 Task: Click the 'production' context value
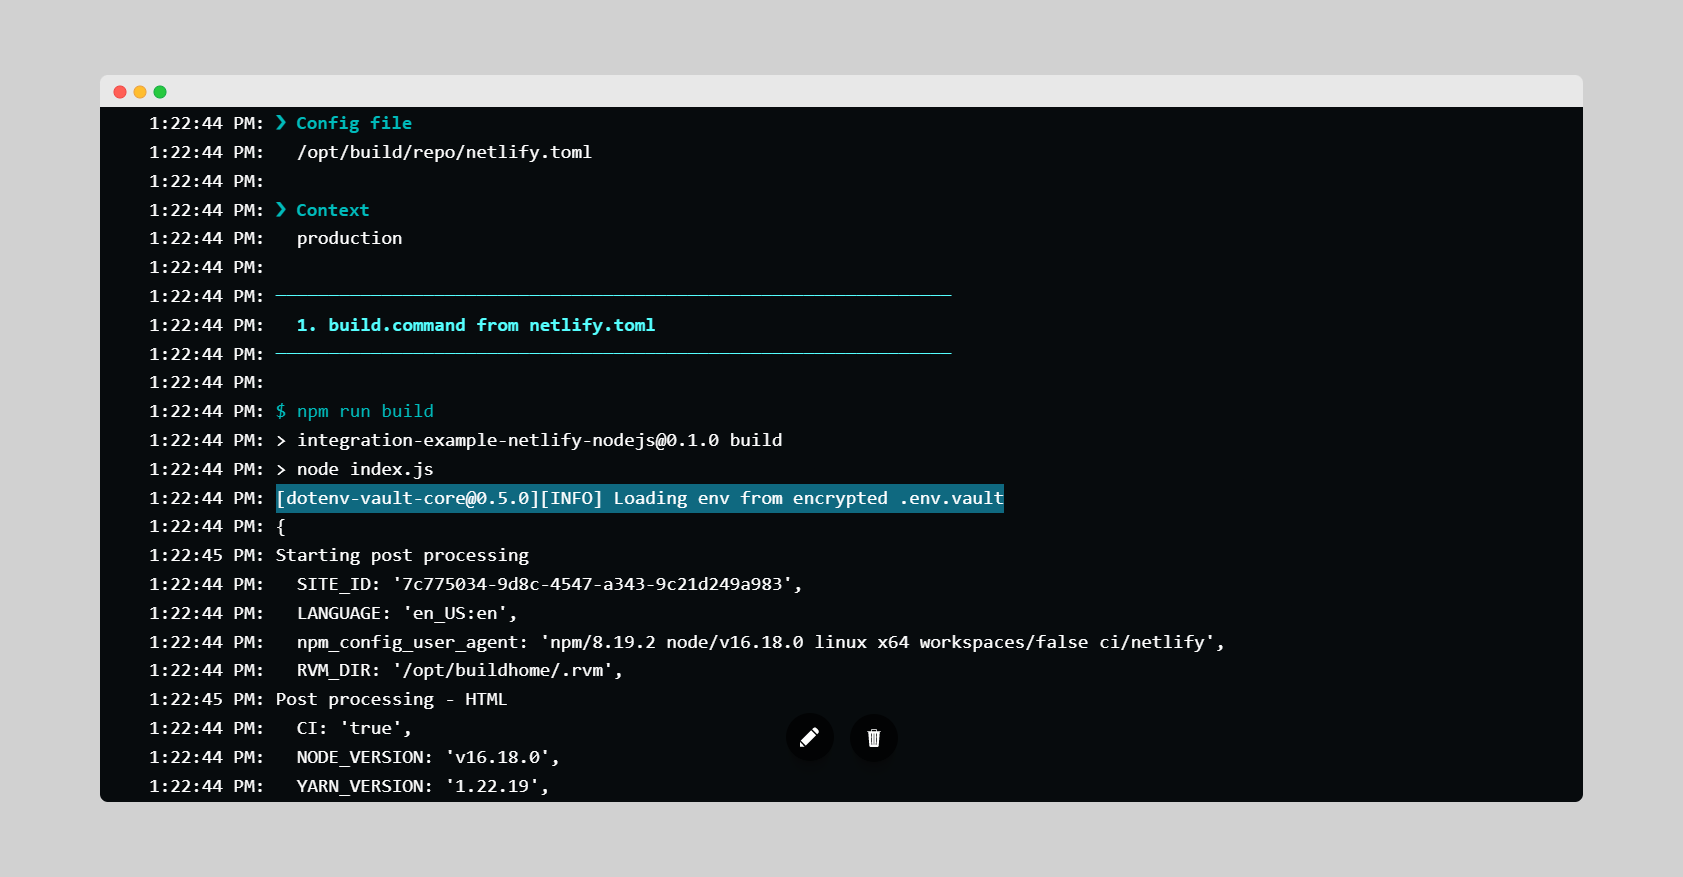tap(349, 238)
